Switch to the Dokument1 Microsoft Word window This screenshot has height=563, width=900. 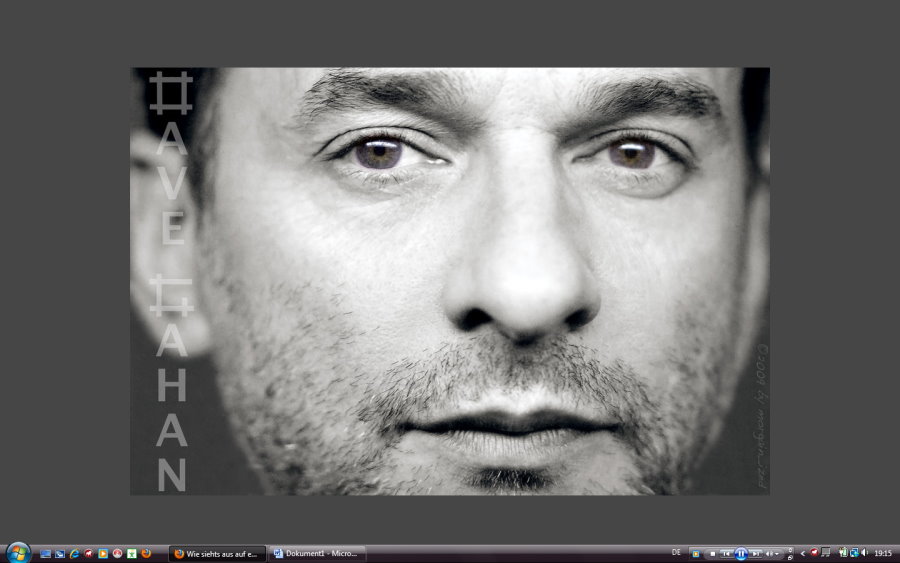click(x=318, y=553)
